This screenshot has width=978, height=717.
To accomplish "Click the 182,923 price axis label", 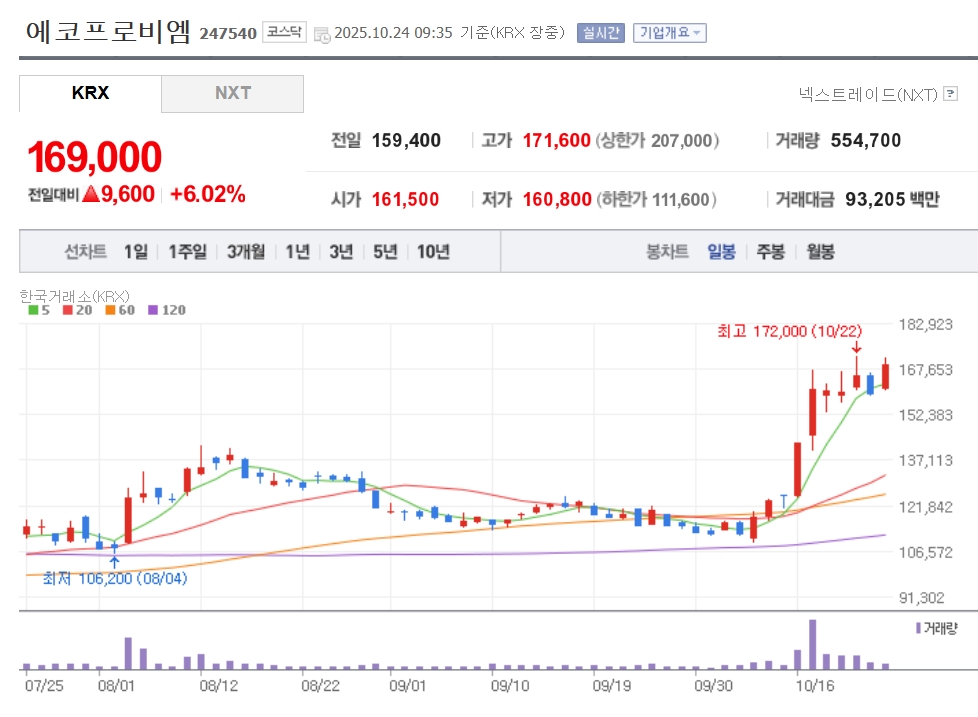I will pyautogui.click(x=926, y=324).
